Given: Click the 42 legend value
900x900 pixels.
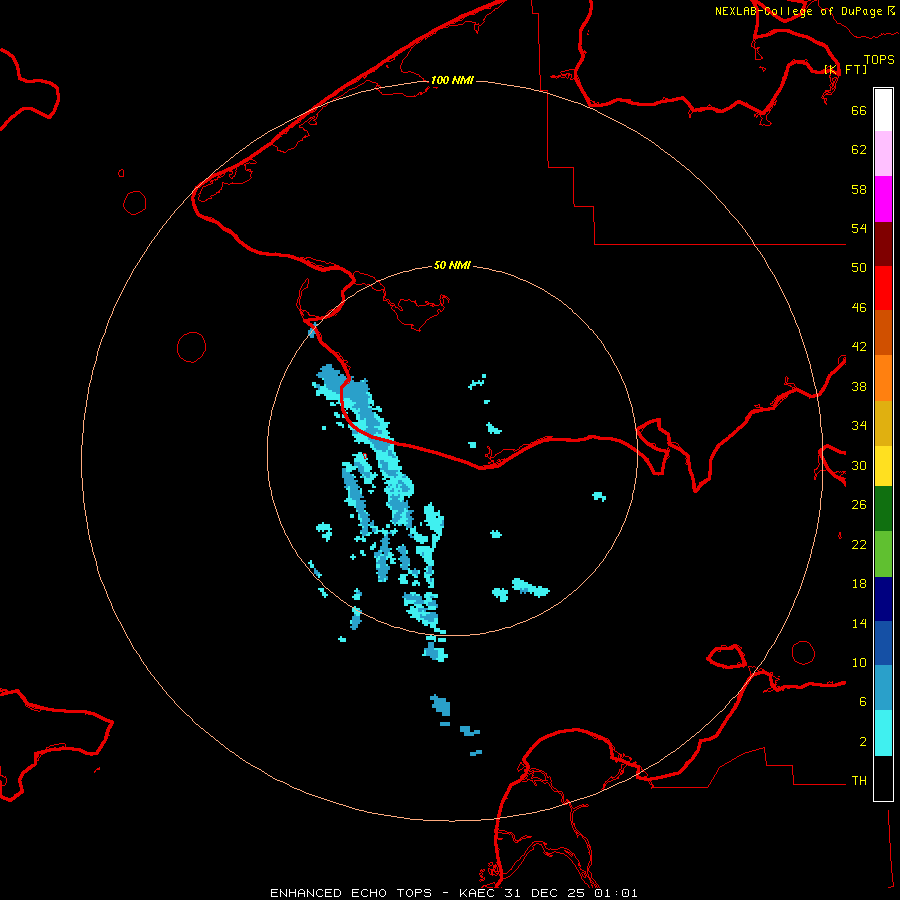Looking at the screenshot, I should [x=859, y=347].
